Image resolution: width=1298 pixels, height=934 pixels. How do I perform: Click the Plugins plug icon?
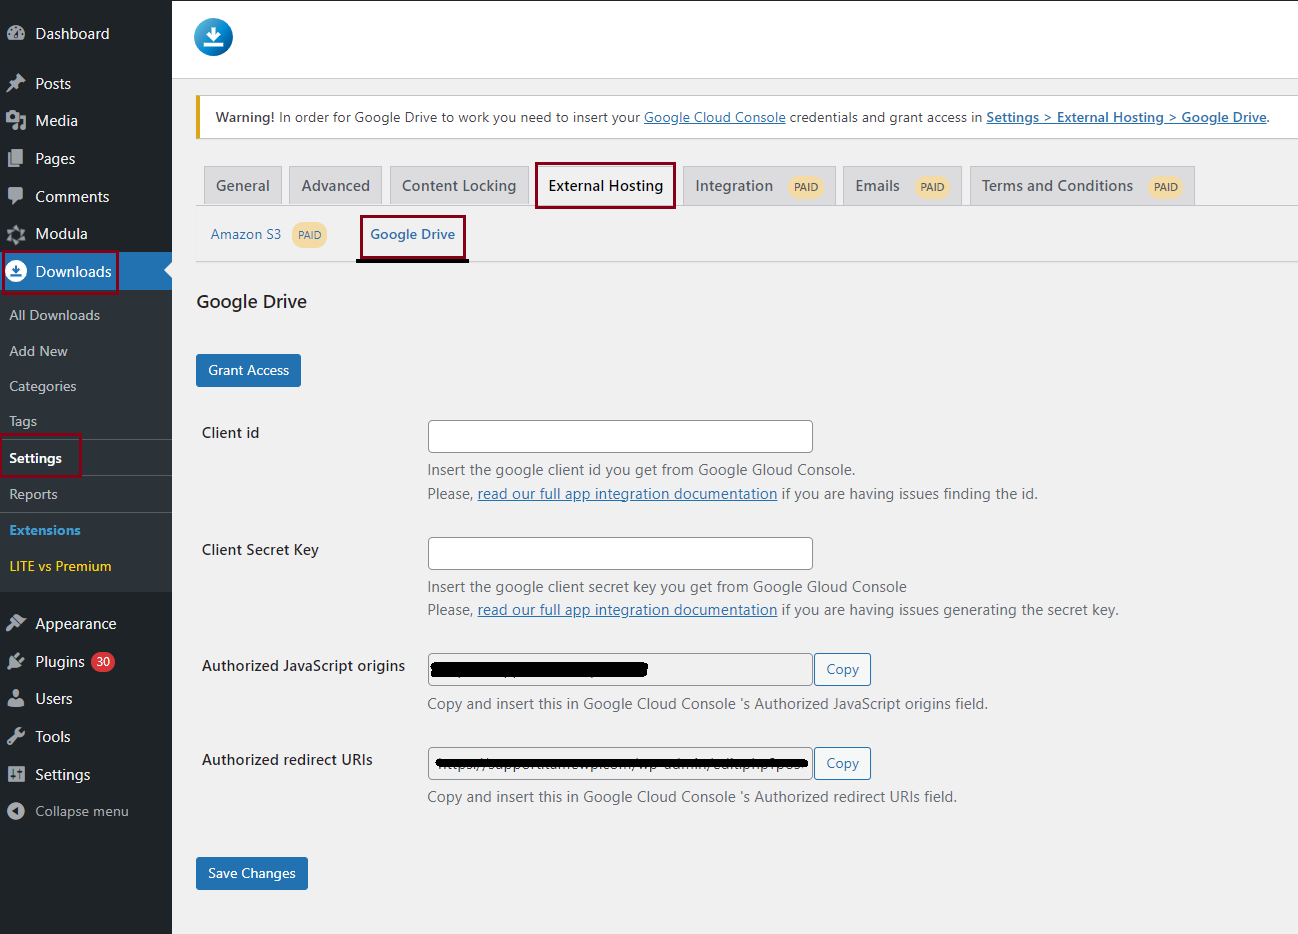16,661
